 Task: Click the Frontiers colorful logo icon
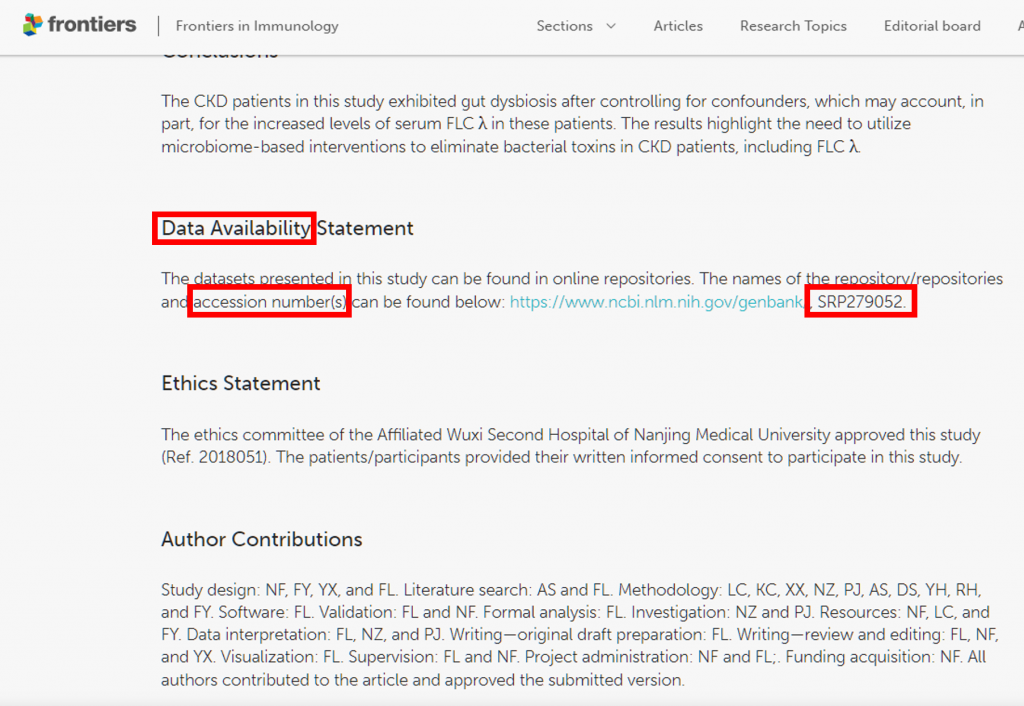pos(33,25)
